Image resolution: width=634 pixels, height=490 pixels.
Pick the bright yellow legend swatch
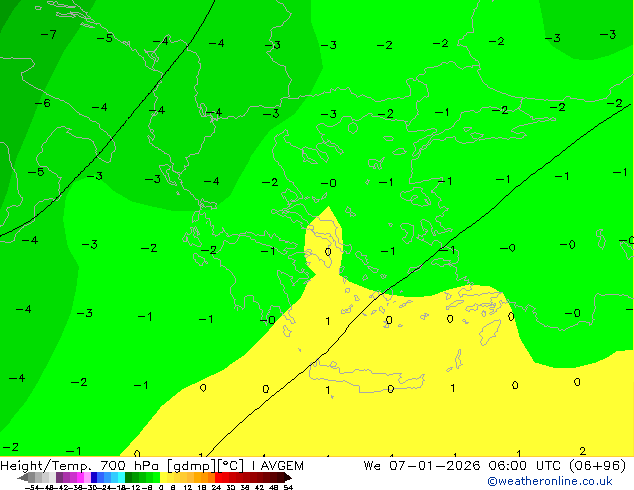pos(163,478)
